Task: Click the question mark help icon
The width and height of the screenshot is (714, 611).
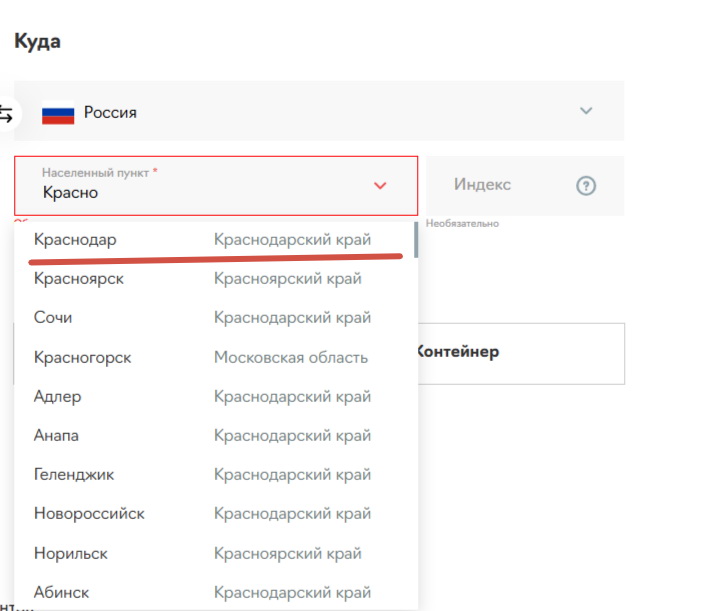Action: click(586, 185)
